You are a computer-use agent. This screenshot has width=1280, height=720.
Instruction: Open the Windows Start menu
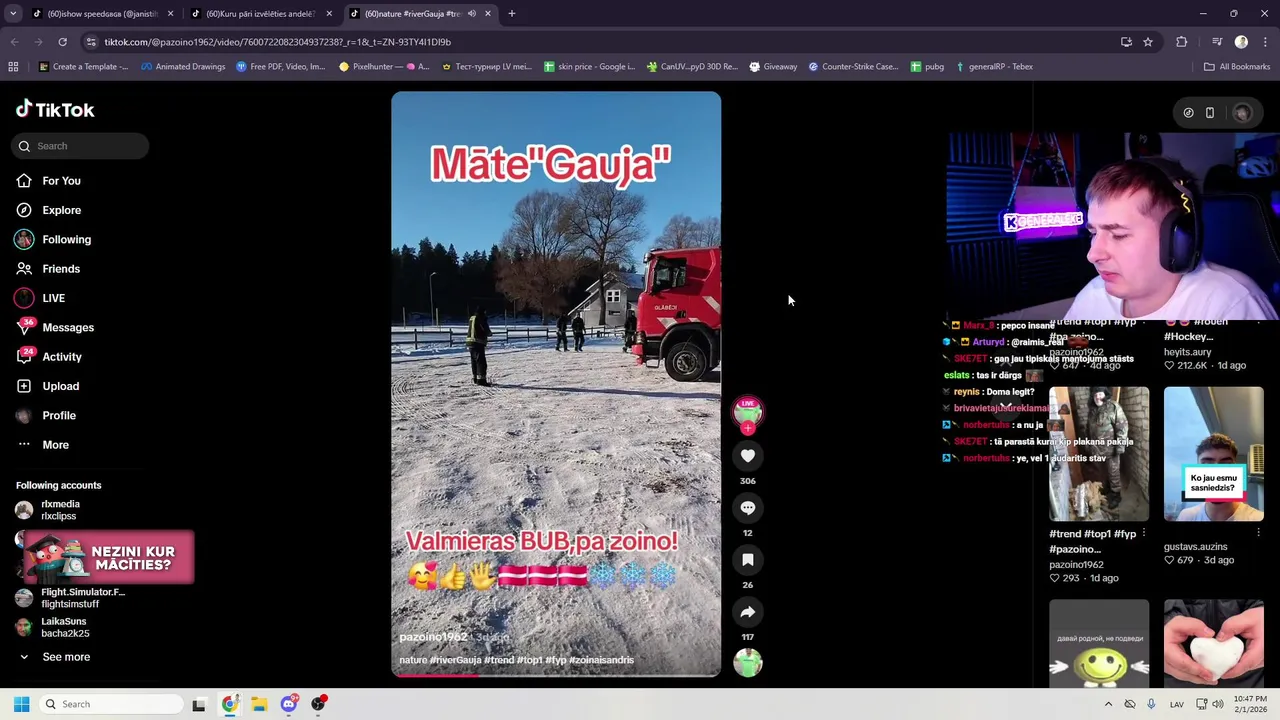[x=21, y=704]
